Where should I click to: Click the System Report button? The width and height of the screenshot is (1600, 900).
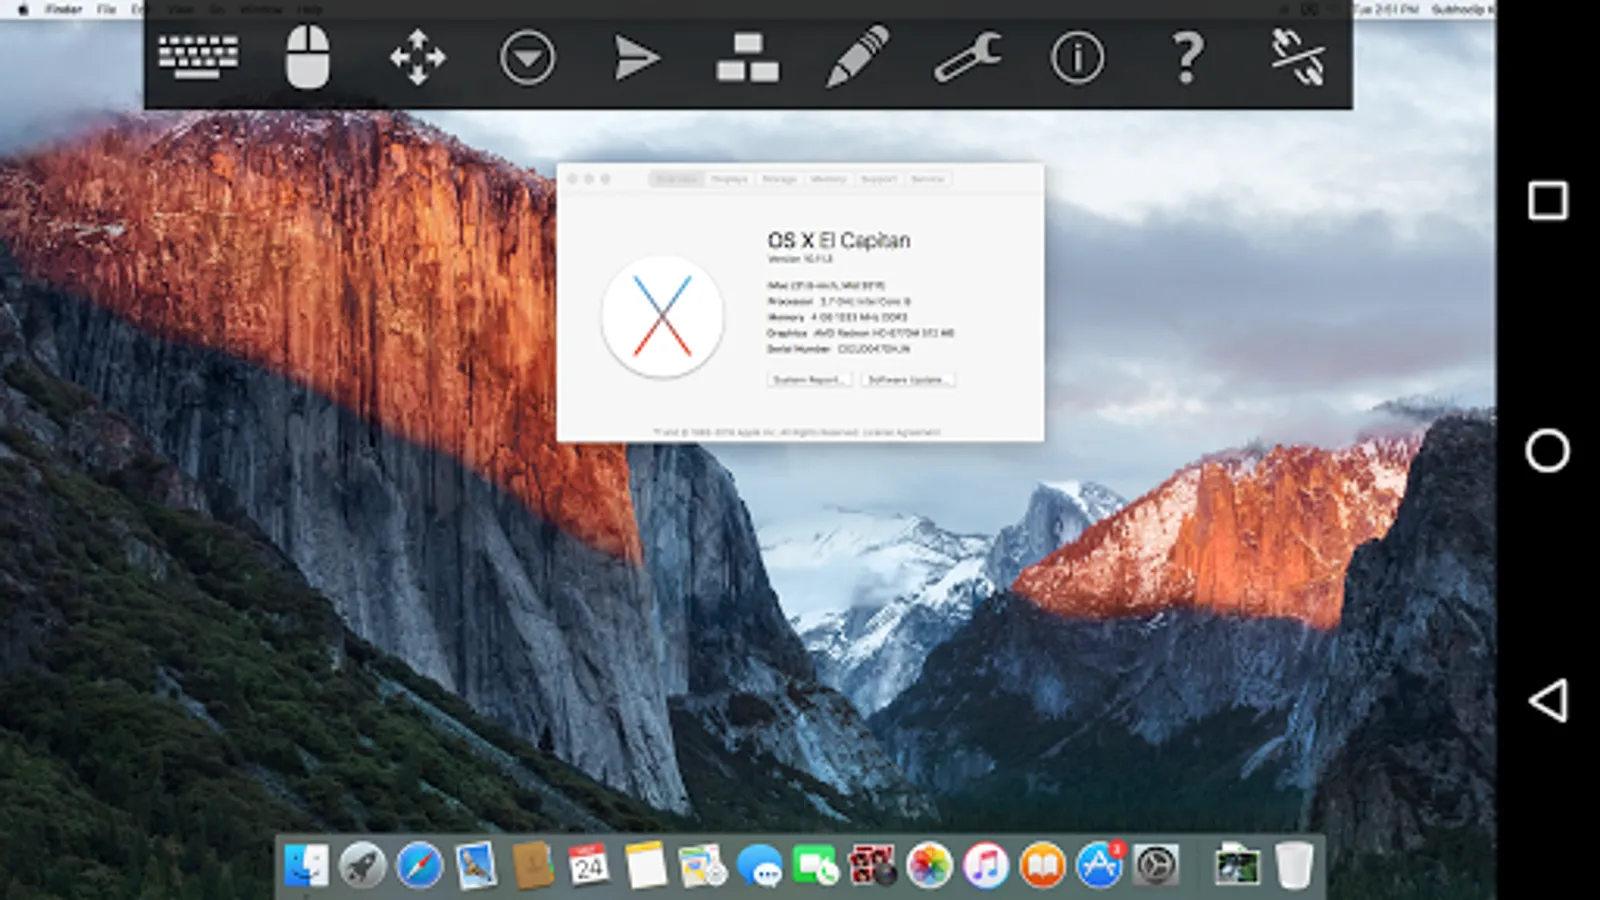809,380
